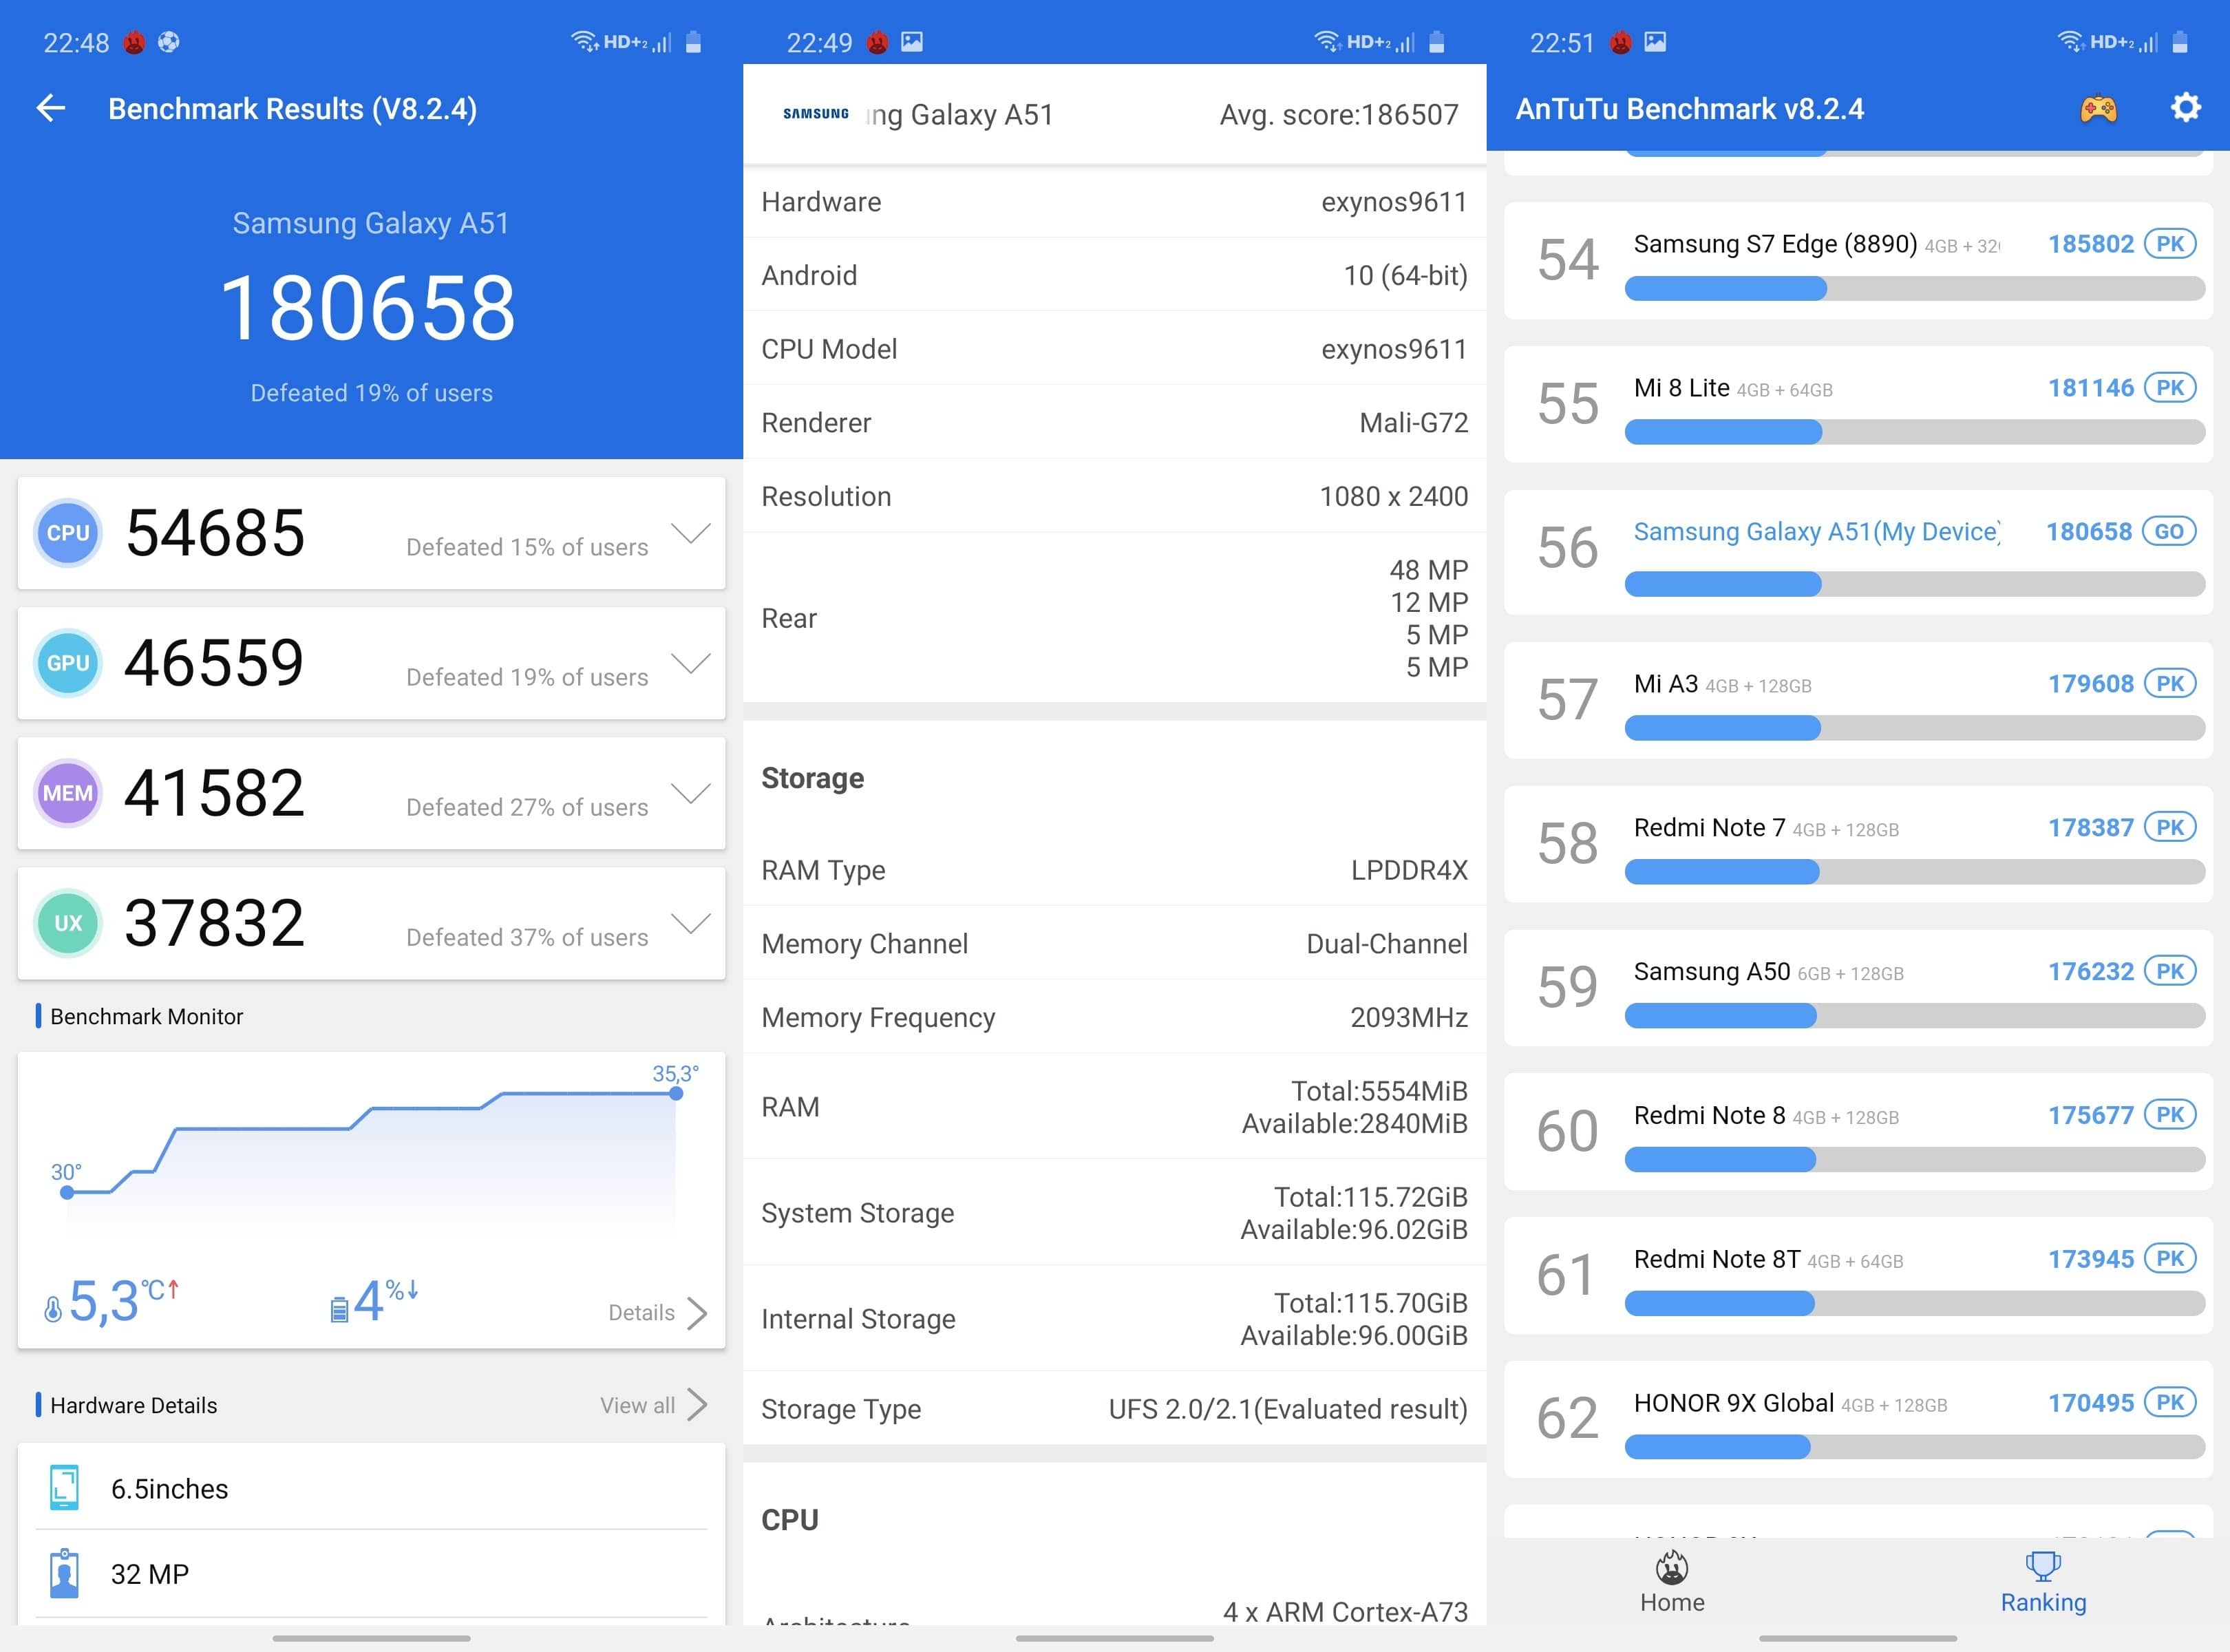
Task: Open the rank 59 Samsung A50 entry
Action: (x=1858, y=988)
